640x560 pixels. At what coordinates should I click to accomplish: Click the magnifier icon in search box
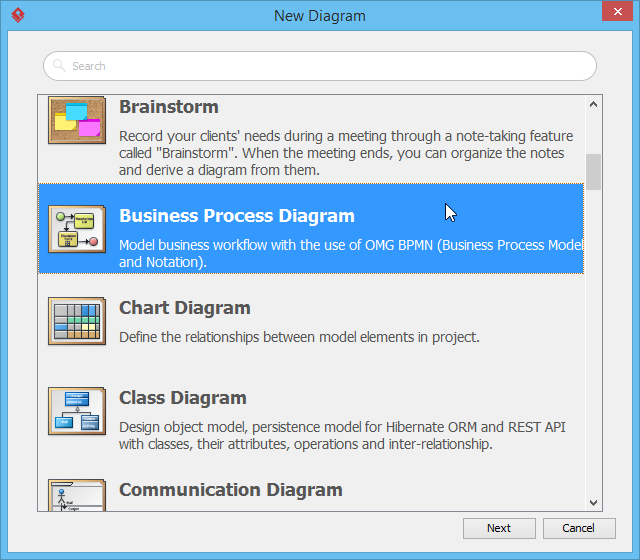59,65
